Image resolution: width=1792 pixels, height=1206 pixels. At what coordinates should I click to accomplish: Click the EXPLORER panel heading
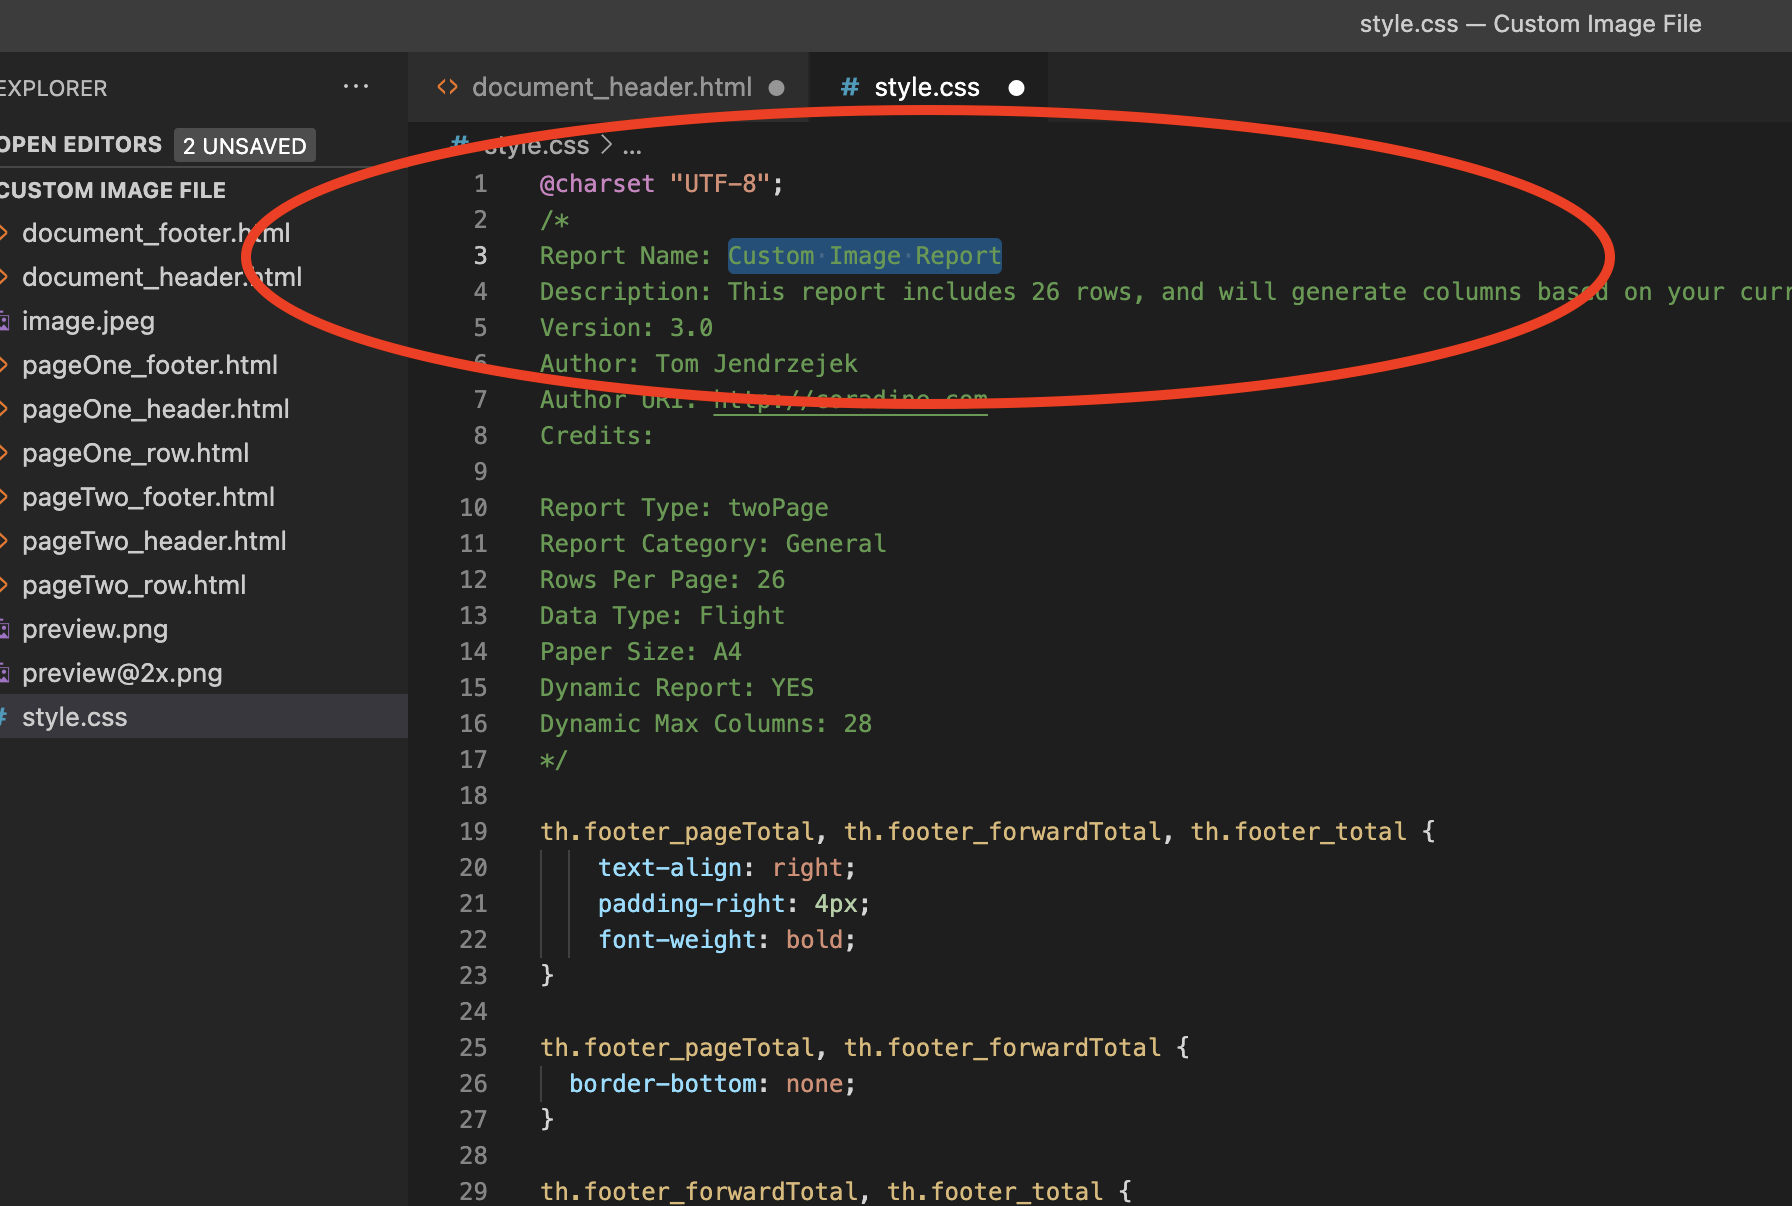(53, 88)
